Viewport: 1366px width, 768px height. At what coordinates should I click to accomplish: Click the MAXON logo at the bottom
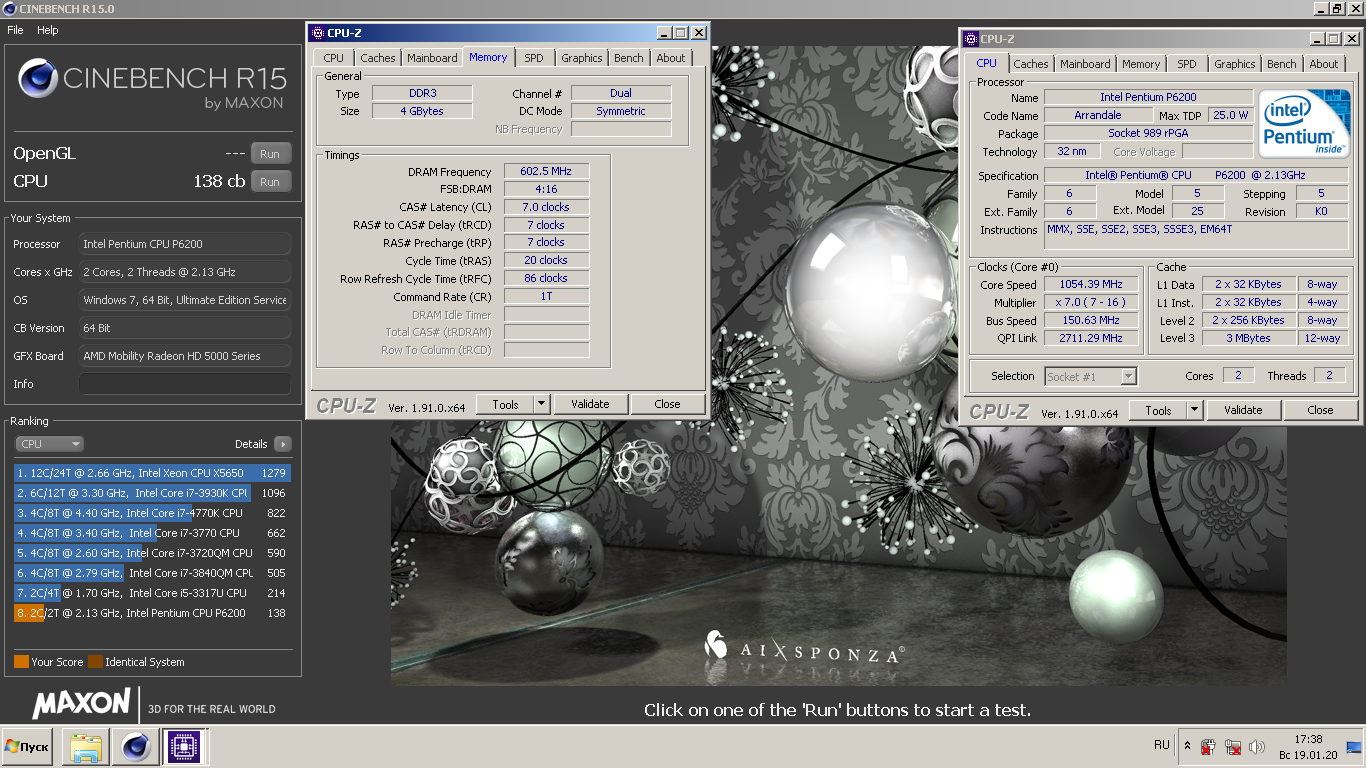pyautogui.click(x=81, y=704)
